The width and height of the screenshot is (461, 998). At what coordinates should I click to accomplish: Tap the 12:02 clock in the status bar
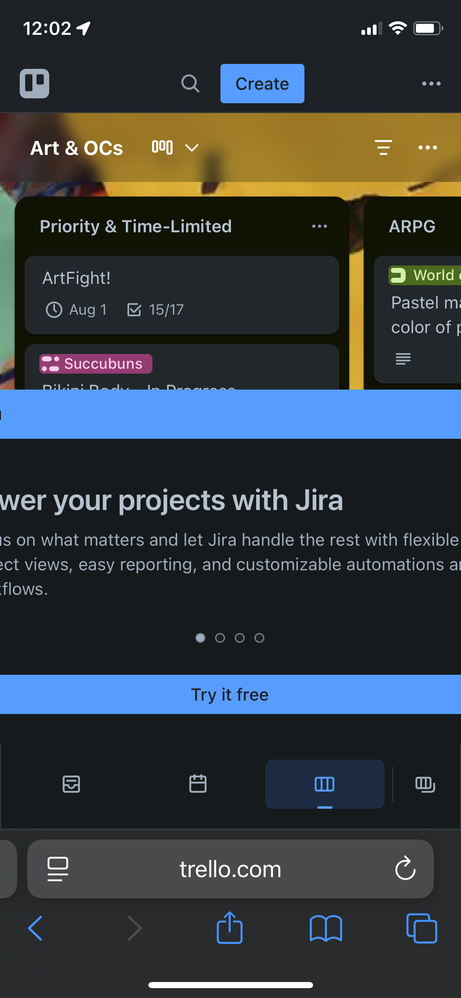(x=45, y=28)
